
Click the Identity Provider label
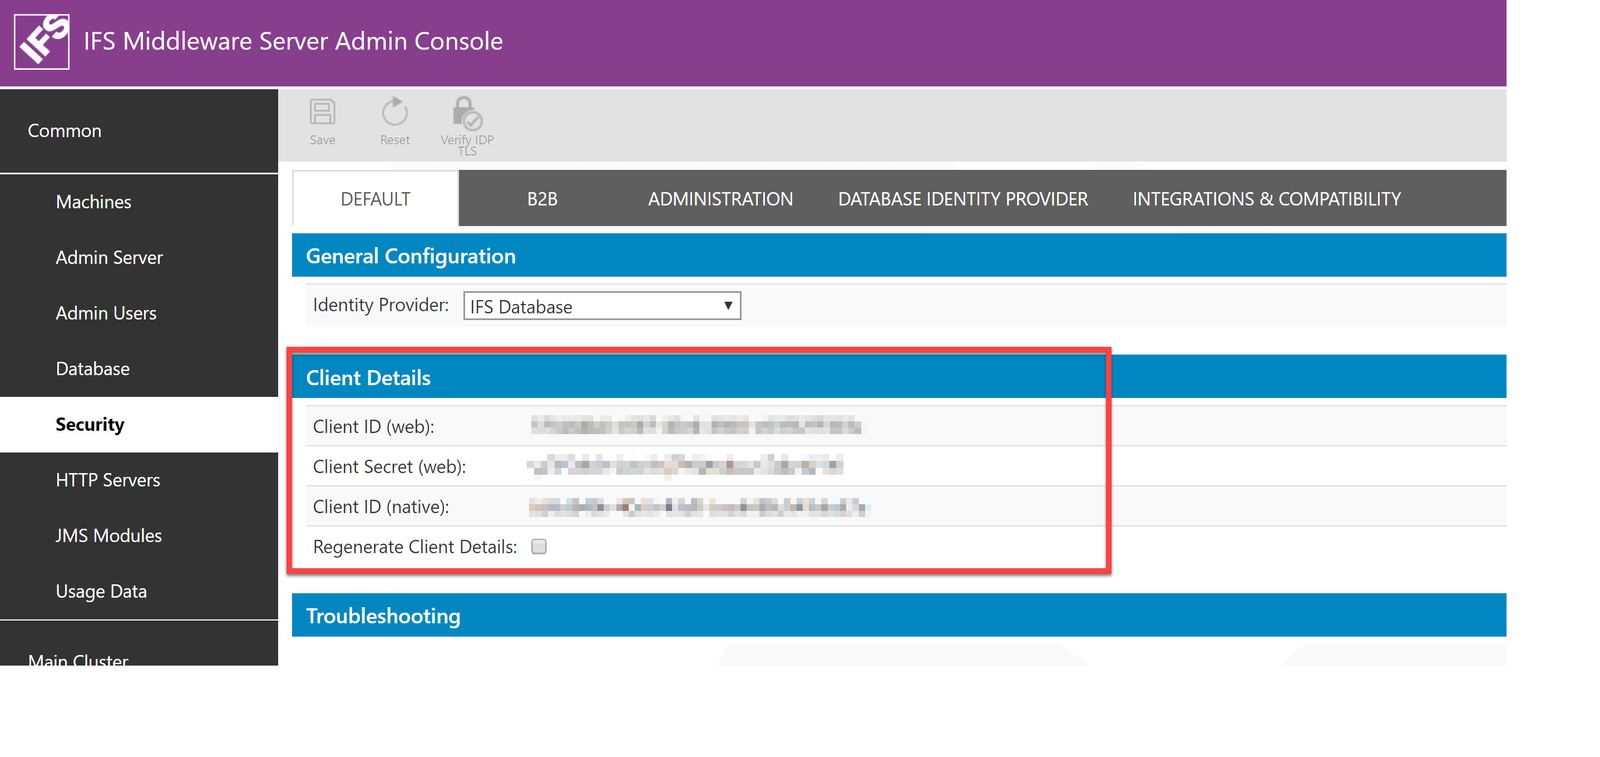[x=380, y=305]
